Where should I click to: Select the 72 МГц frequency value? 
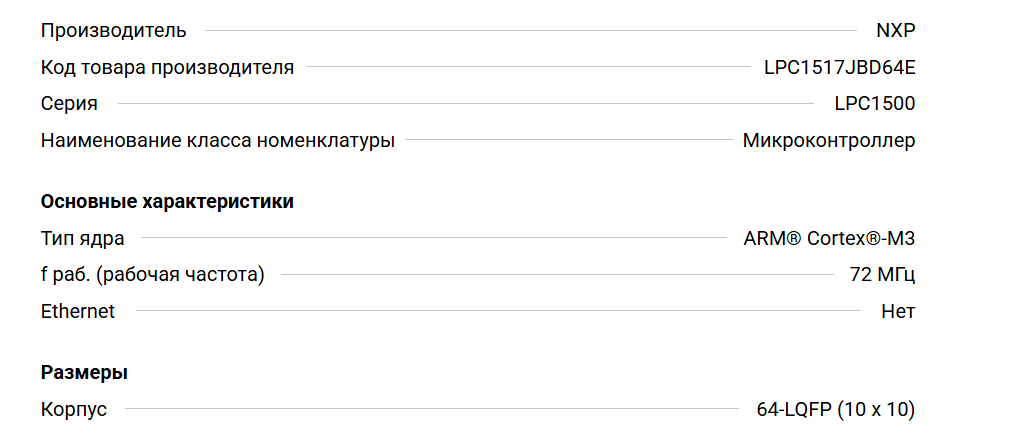(x=882, y=274)
